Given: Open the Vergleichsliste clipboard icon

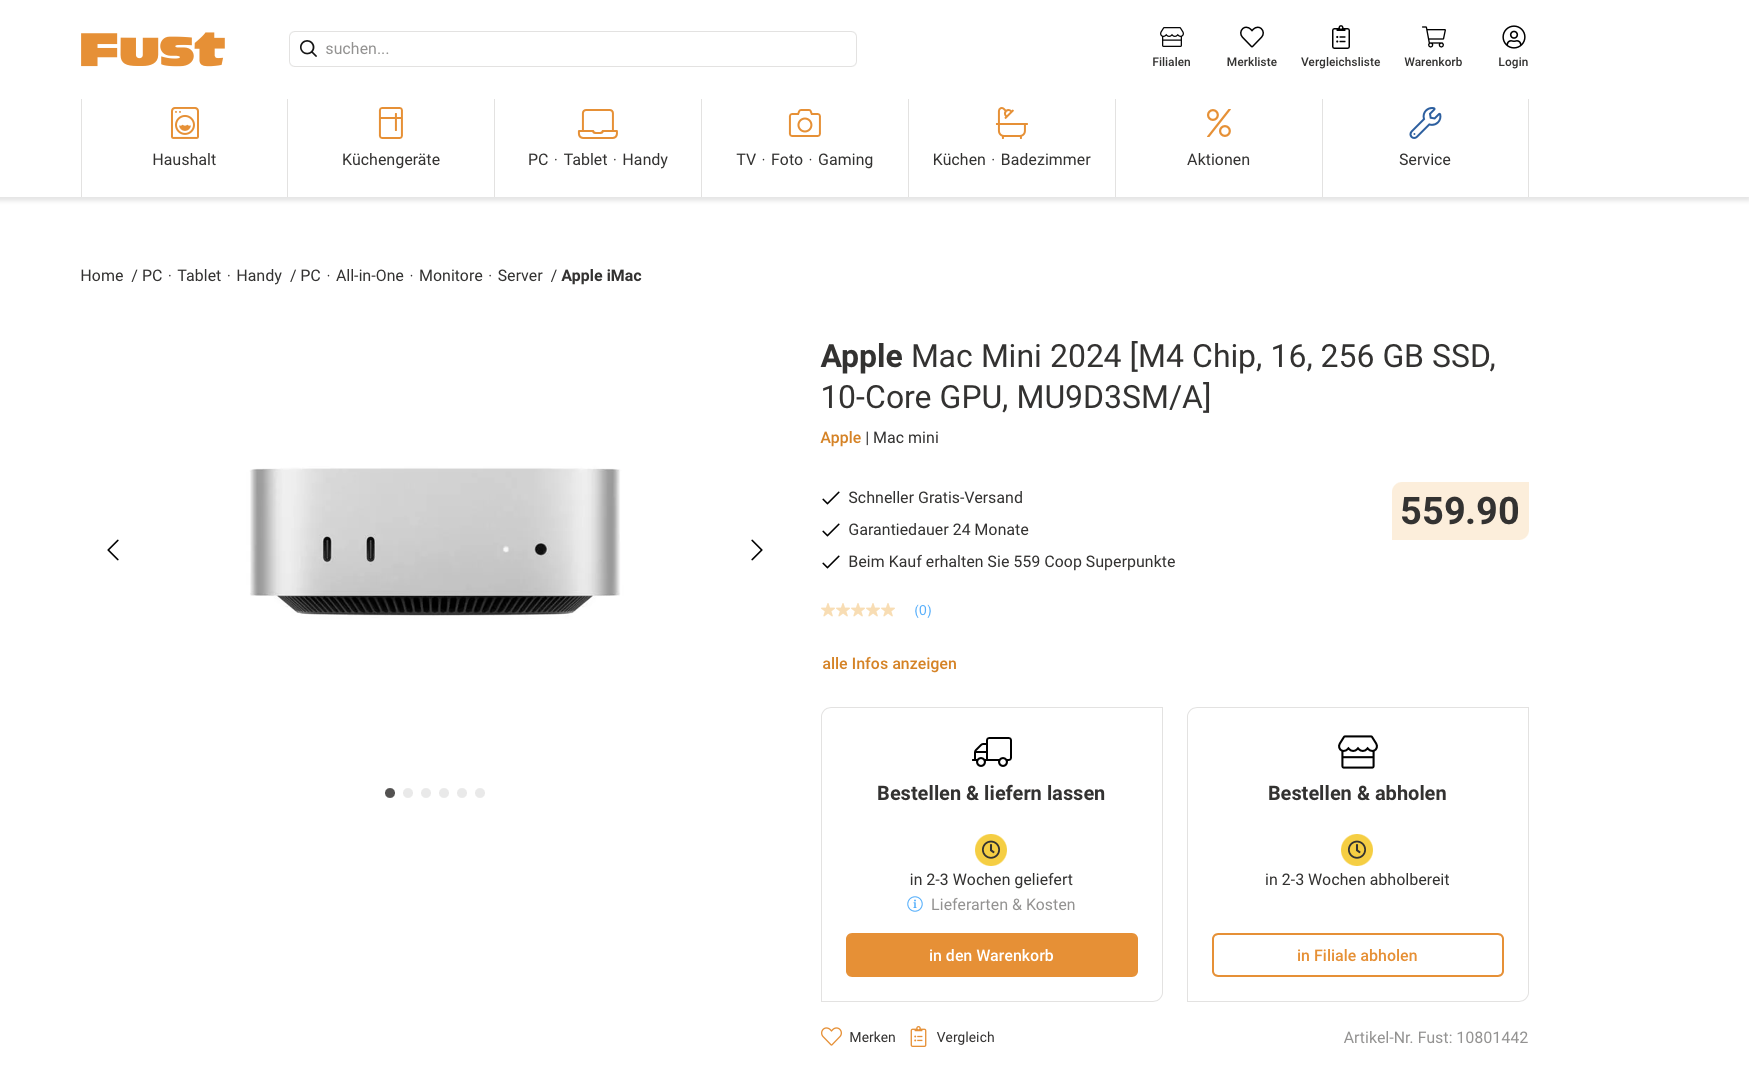Looking at the screenshot, I should coord(1340,38).
